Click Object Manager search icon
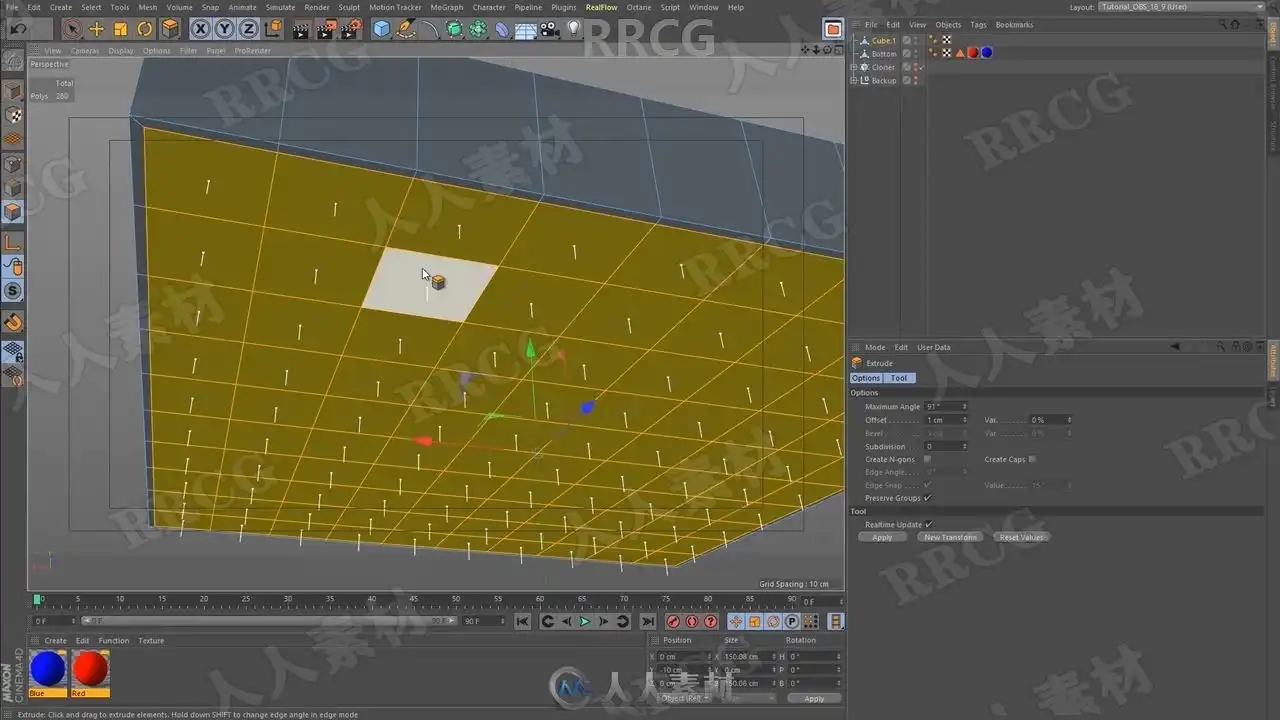The width and height of the screenshot is (1280, 720). click(x=1220, y=24)
